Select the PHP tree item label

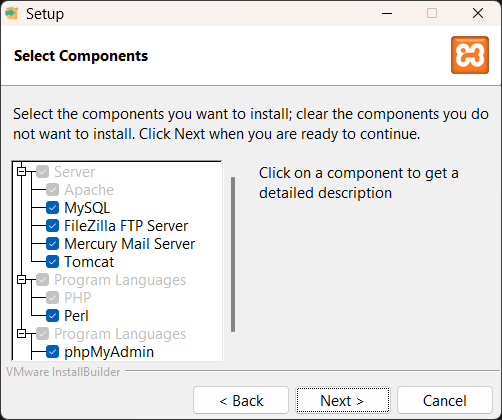pos(77,298)
